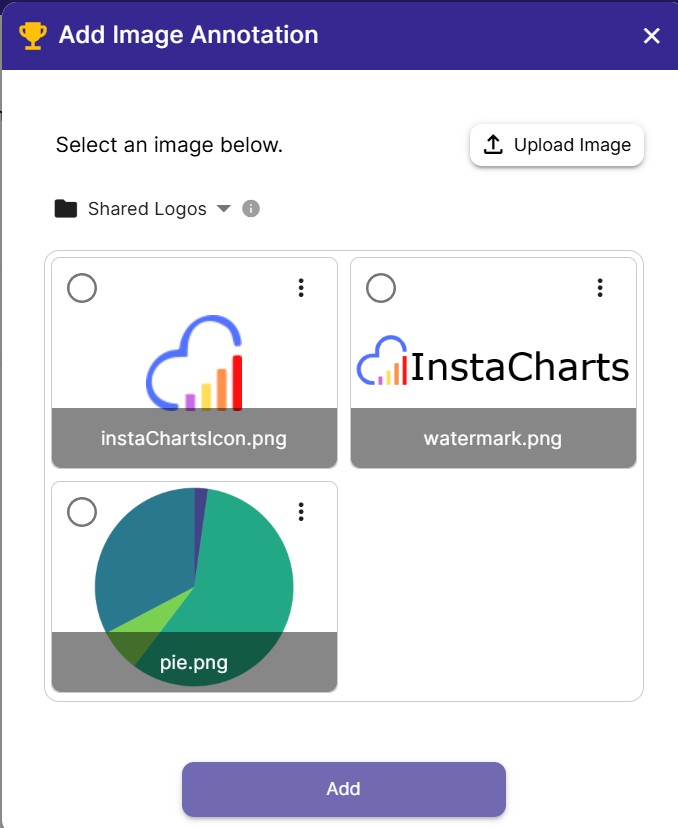678x828 pixels.
Task: Open the info tooltip icon next to Shared Logos
Action: [251, 208]
